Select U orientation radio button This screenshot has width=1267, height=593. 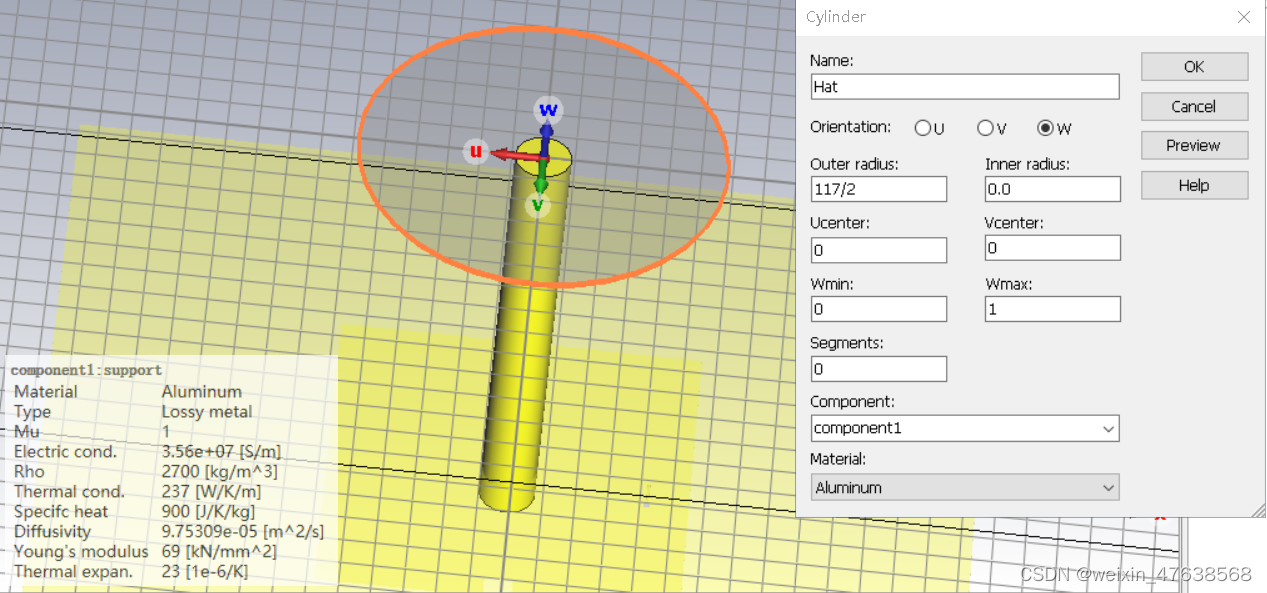coord(922,128)
